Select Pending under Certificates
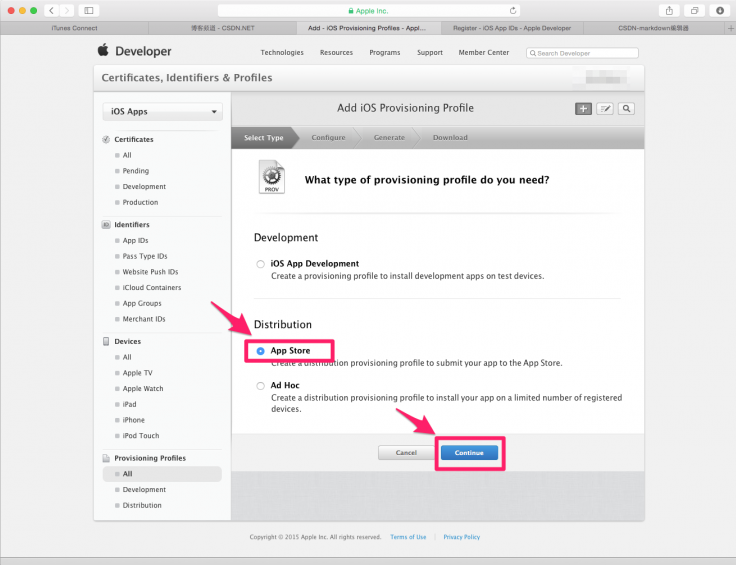736x565 pixels. tap(135, 171)
